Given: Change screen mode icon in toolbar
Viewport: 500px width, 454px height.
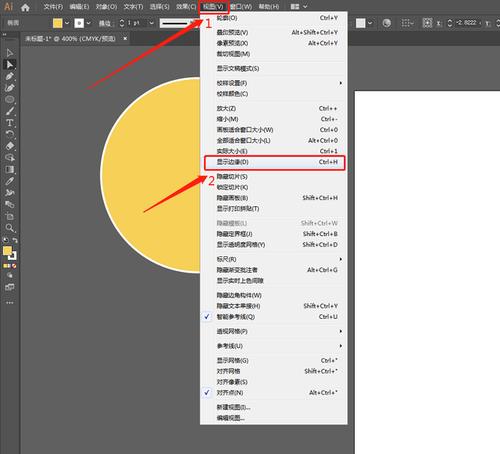Looking at the screenshot, I should 10,287.
